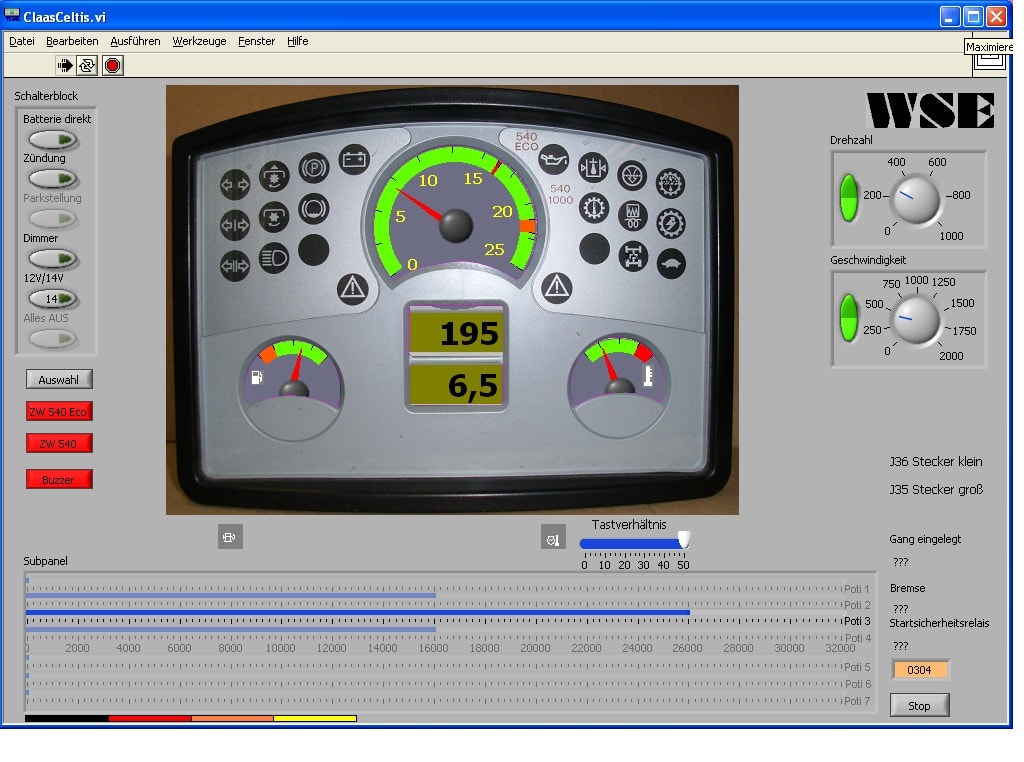Click the headlight high beam lamp
The width and height of the screenshot is (1024, 762).
[x=274, y=258]
